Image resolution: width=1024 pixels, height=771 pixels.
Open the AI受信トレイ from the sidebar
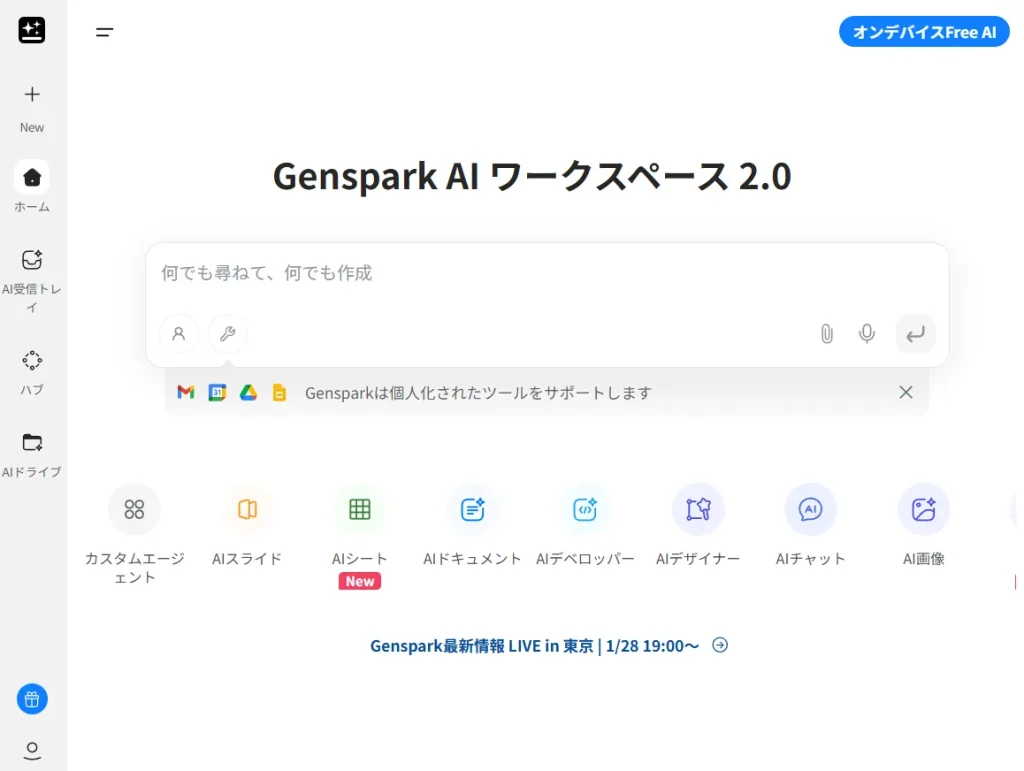click(33, 270)
